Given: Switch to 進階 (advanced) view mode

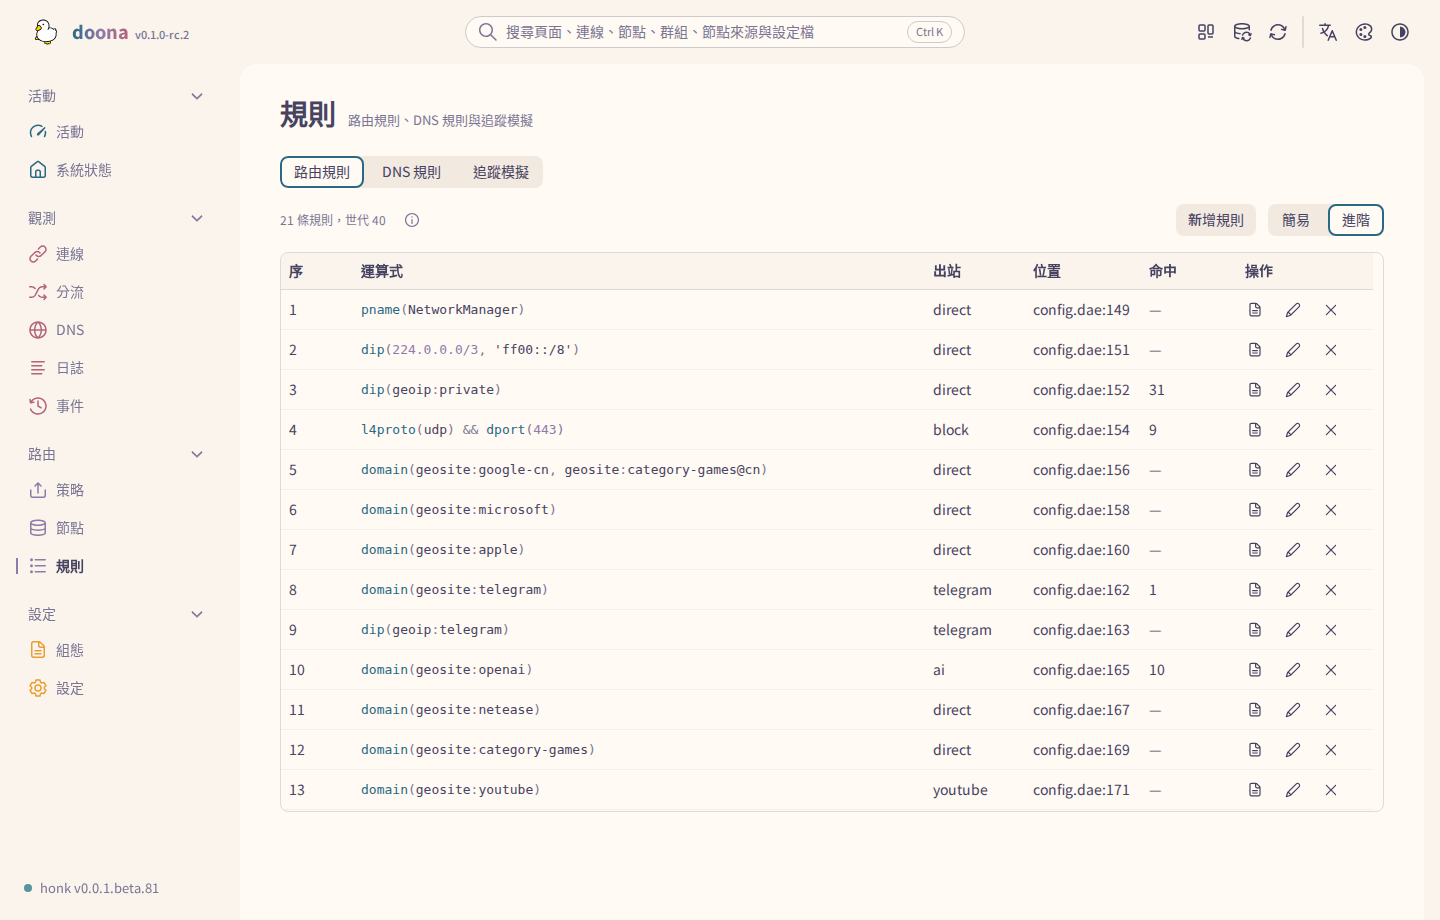Looking at the screenshot, I should (x=1356, y=220).
